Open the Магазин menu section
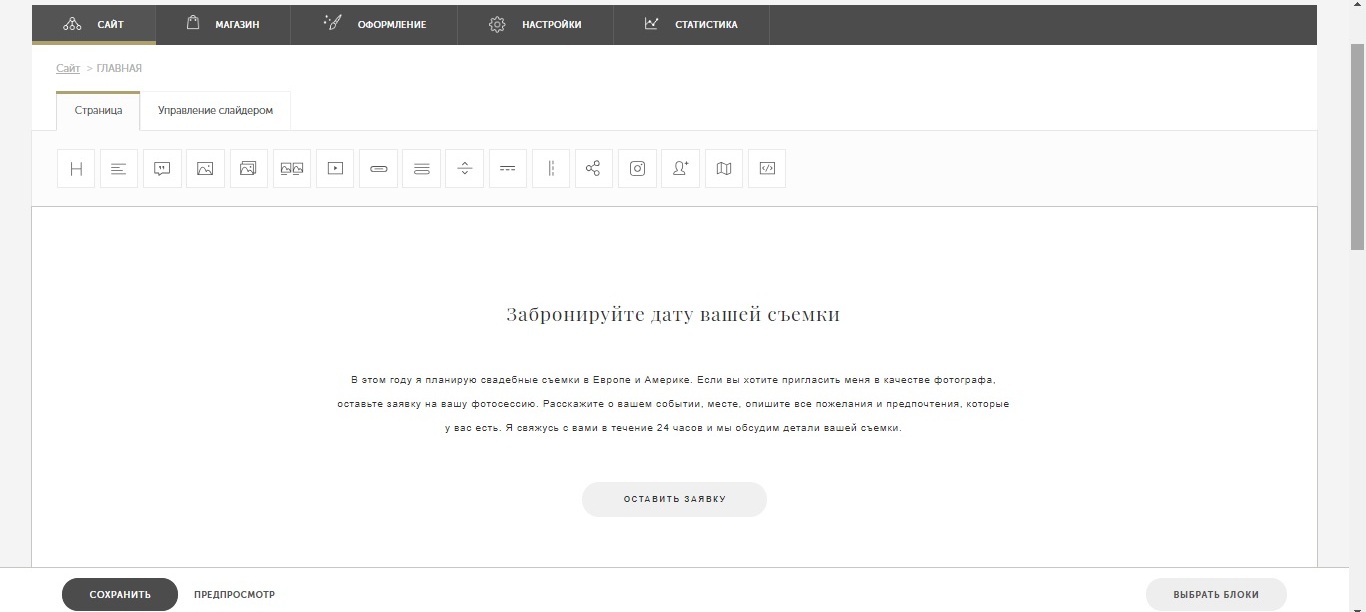The height and width of the screenshot is (612, 1366). [x=223, y=24]
